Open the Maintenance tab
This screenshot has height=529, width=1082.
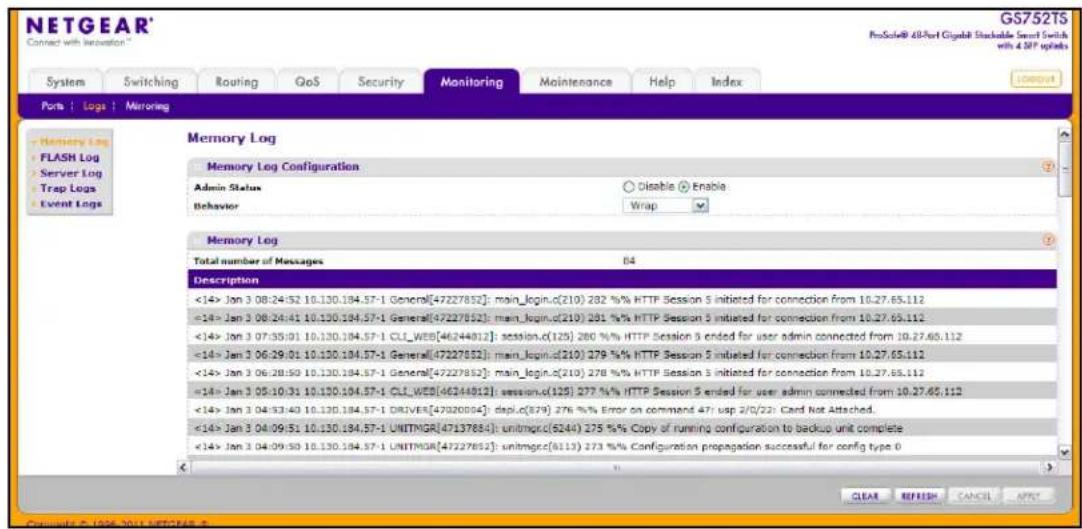point(576,82)
